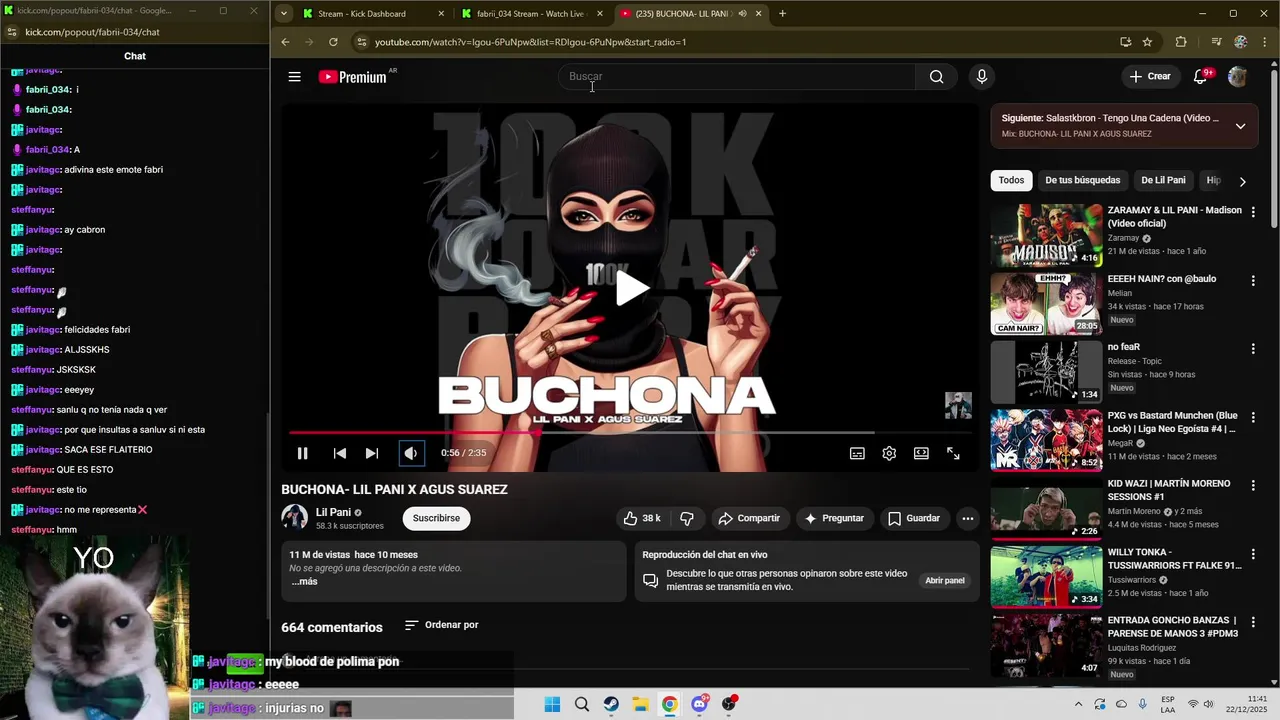Open the player settings gear
Image resolution: width=1280 pixels, height=720 pixels.
tap(889, 453)
